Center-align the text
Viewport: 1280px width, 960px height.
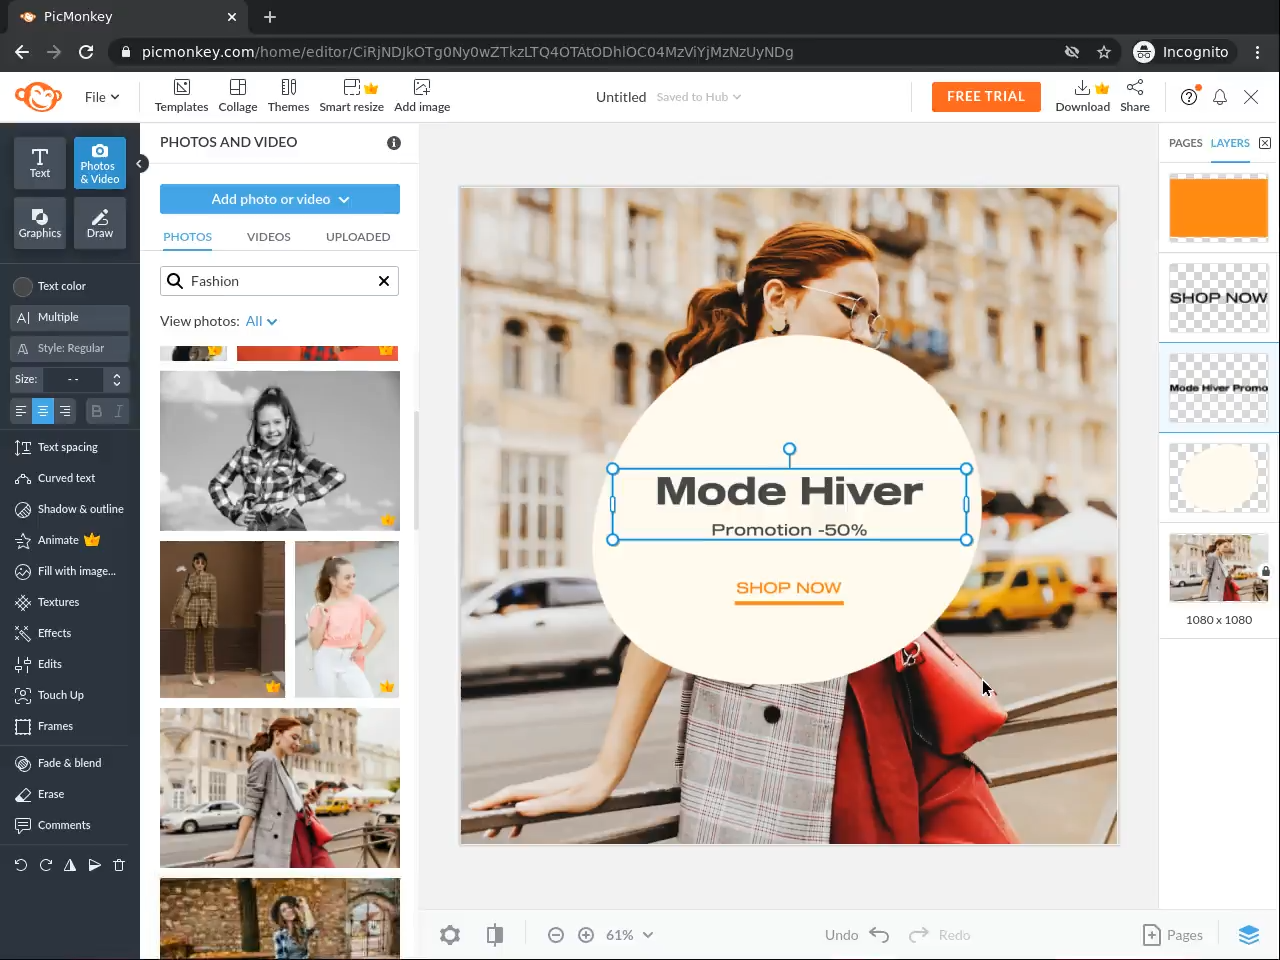43,411
